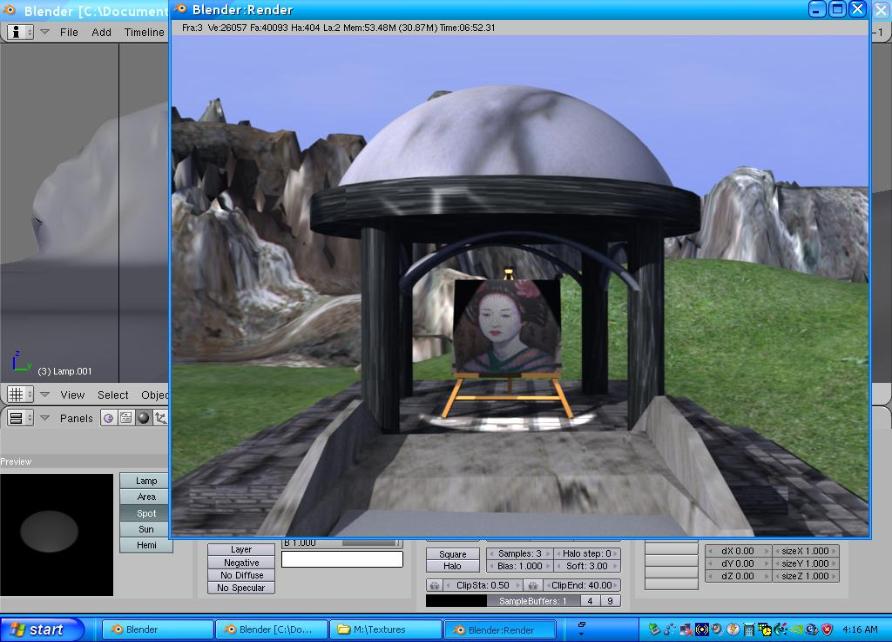This screenshot has height=642, width=892.
Task: Select the Script context icon in Panels
Action: point(125,418)
